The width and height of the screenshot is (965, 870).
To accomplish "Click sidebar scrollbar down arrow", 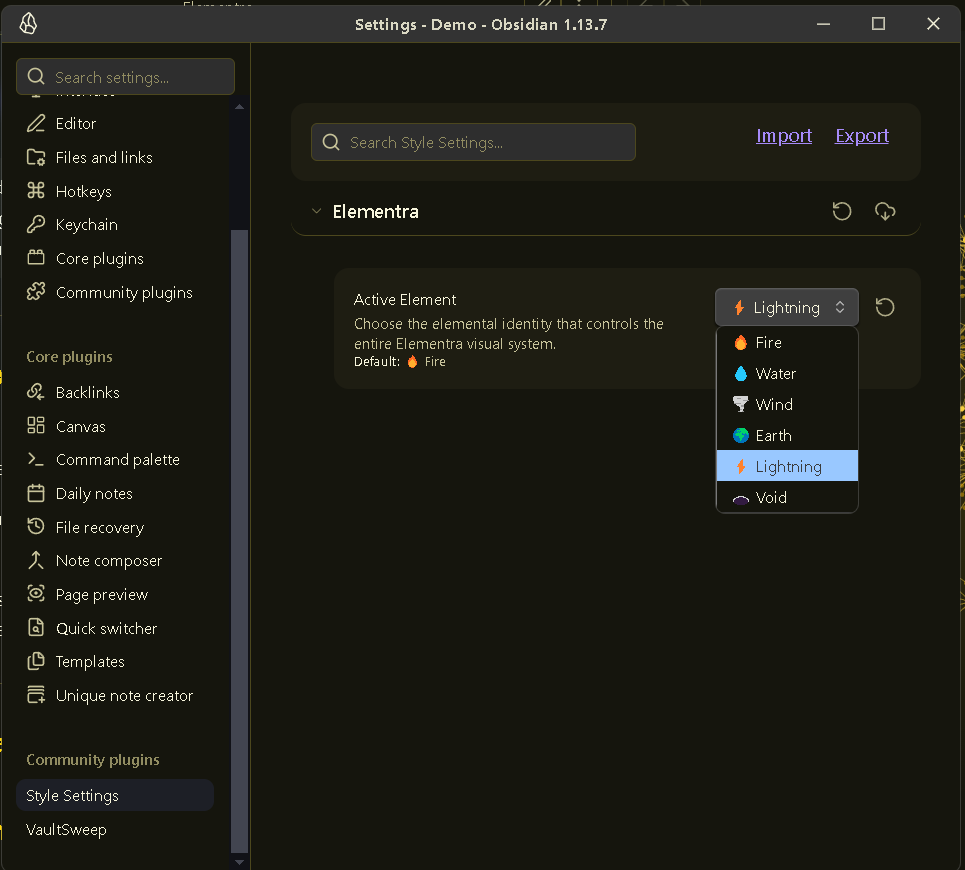I will click(239, 861).
